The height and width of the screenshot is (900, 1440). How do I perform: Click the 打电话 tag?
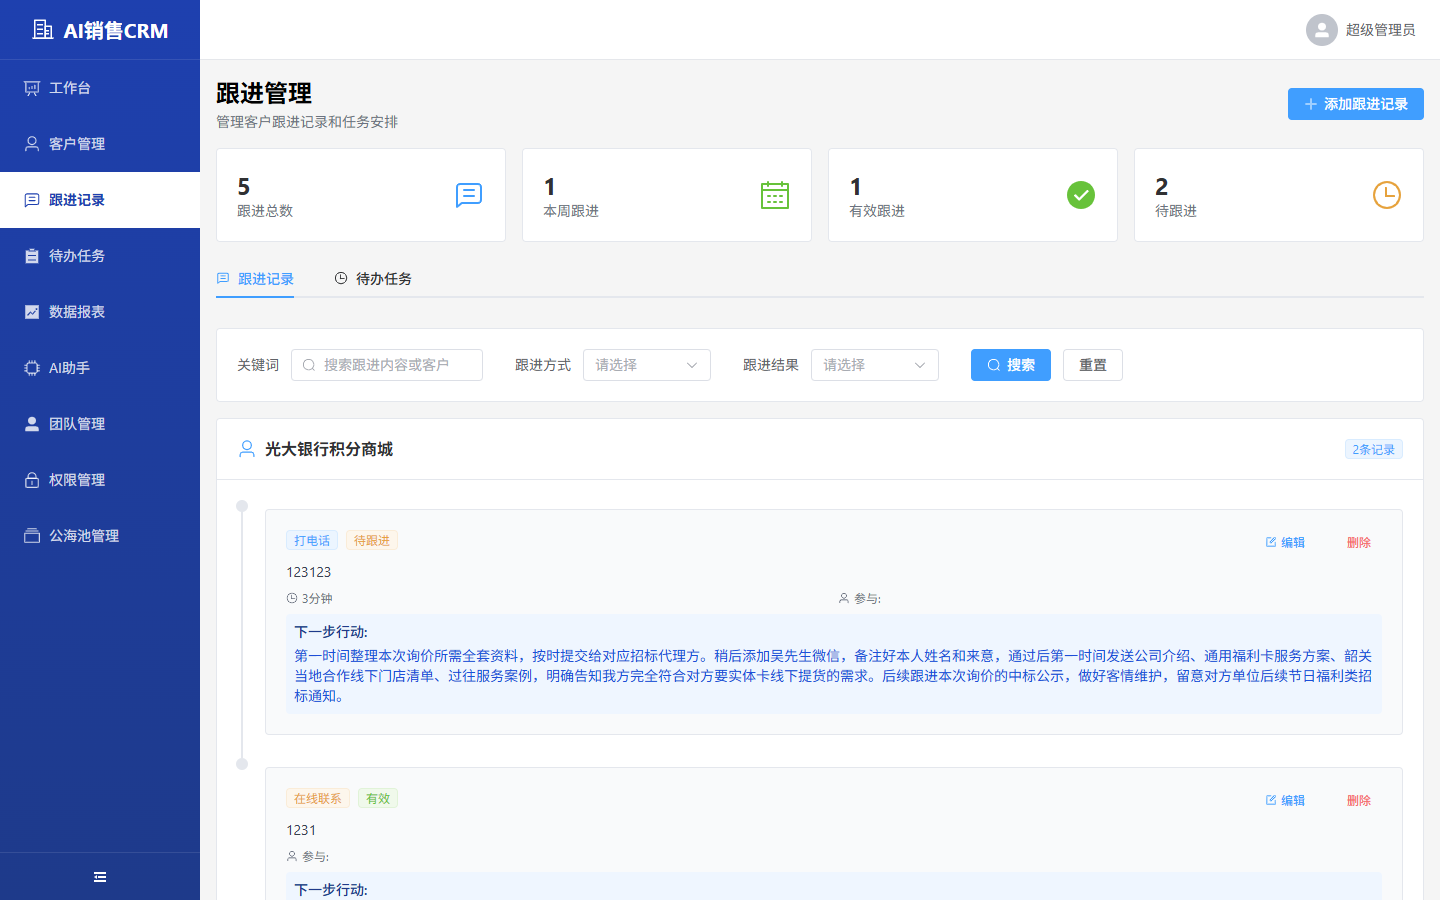coord(312,540)
